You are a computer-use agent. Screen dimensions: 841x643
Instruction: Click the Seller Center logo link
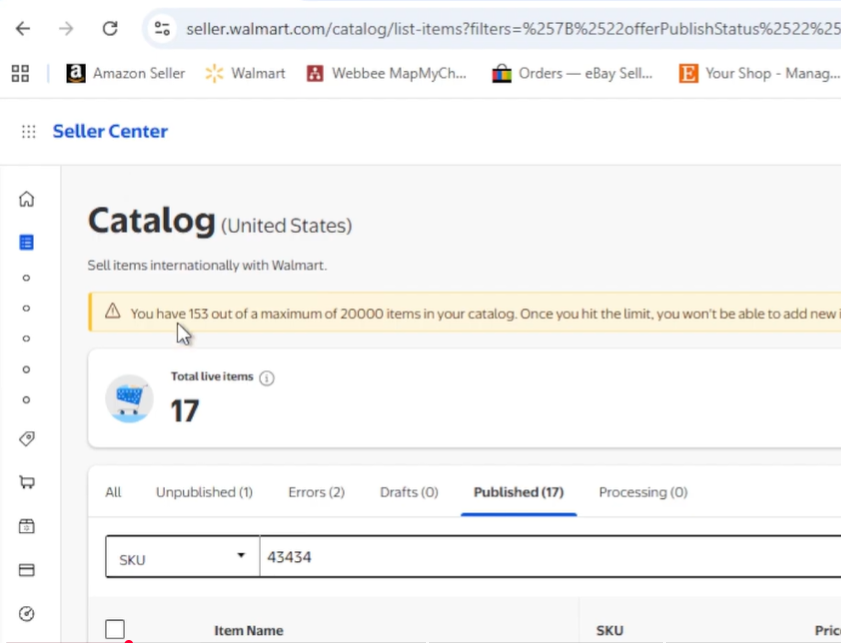pos(110,132)
